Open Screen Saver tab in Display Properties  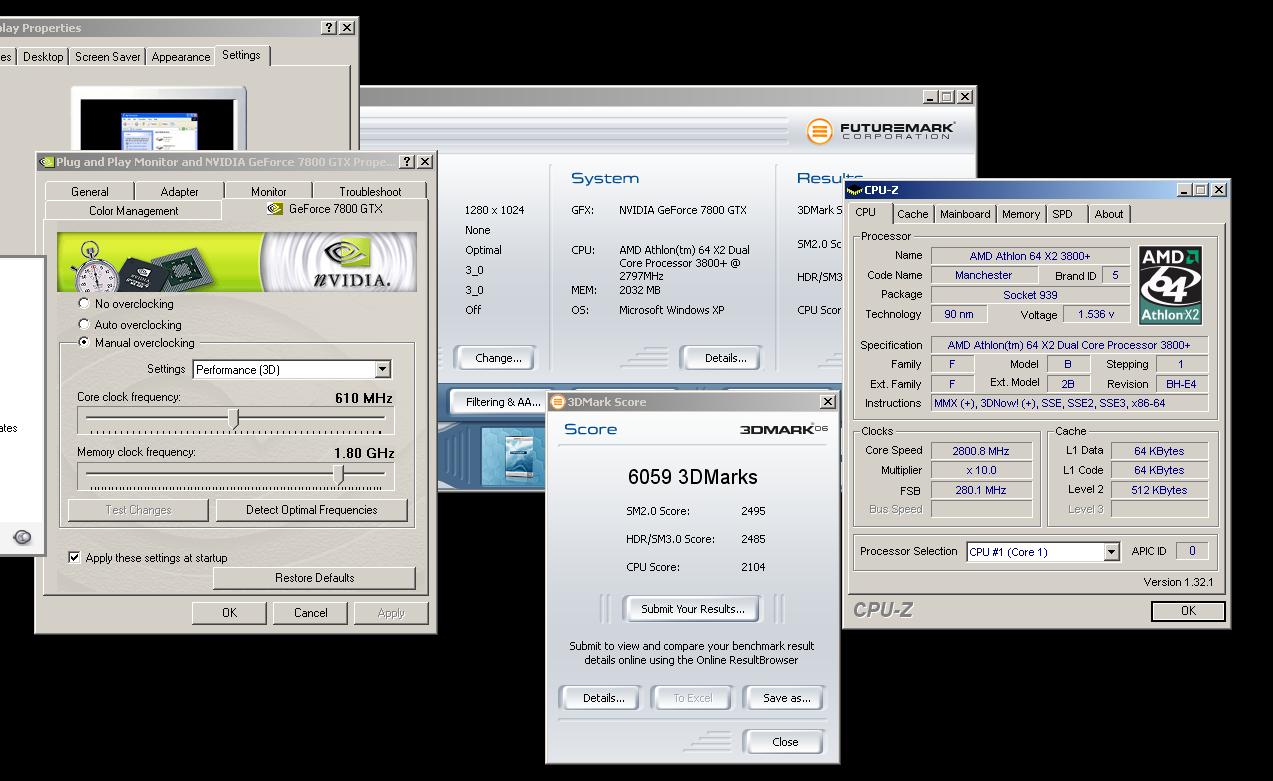click(108, 57)
